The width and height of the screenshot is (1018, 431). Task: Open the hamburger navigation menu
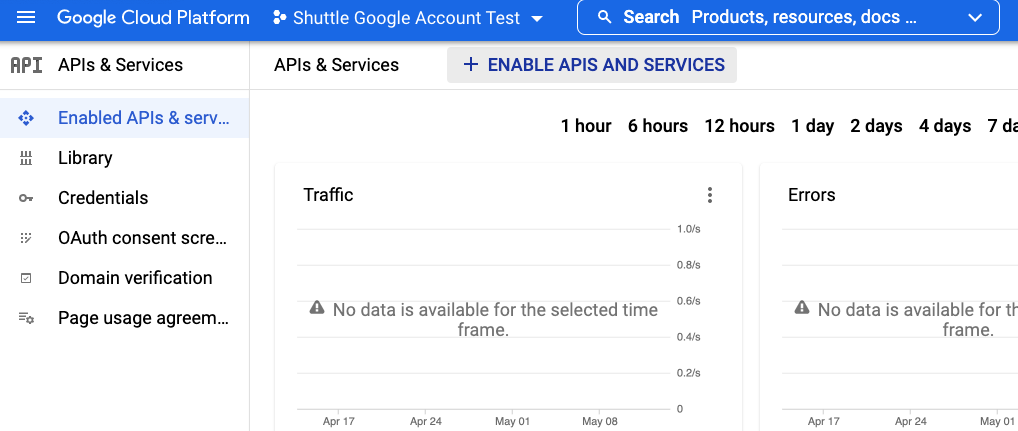(x=26, y=18)
